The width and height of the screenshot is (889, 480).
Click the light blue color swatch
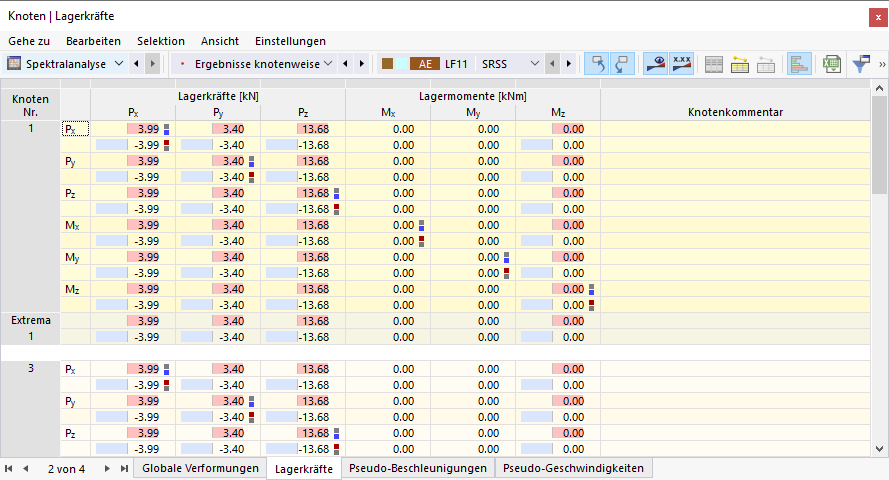(401, 63)
